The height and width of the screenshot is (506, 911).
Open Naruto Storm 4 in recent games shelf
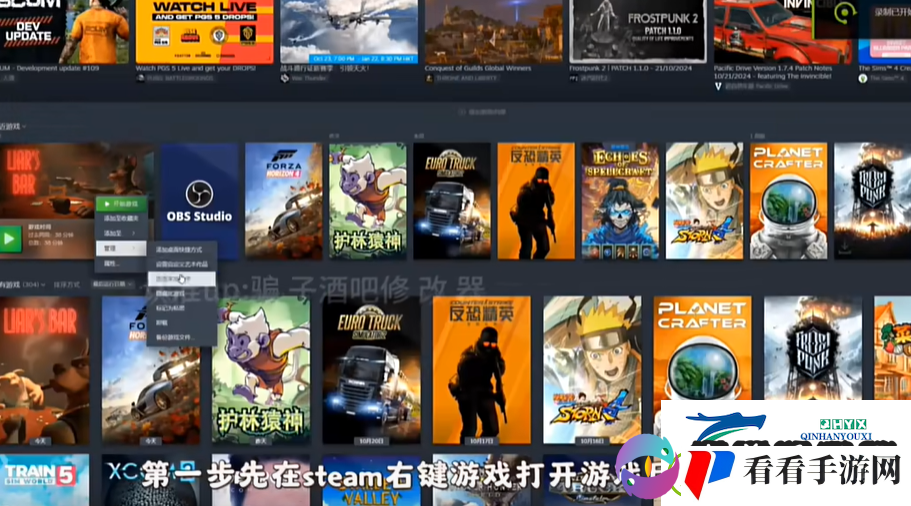704,201
